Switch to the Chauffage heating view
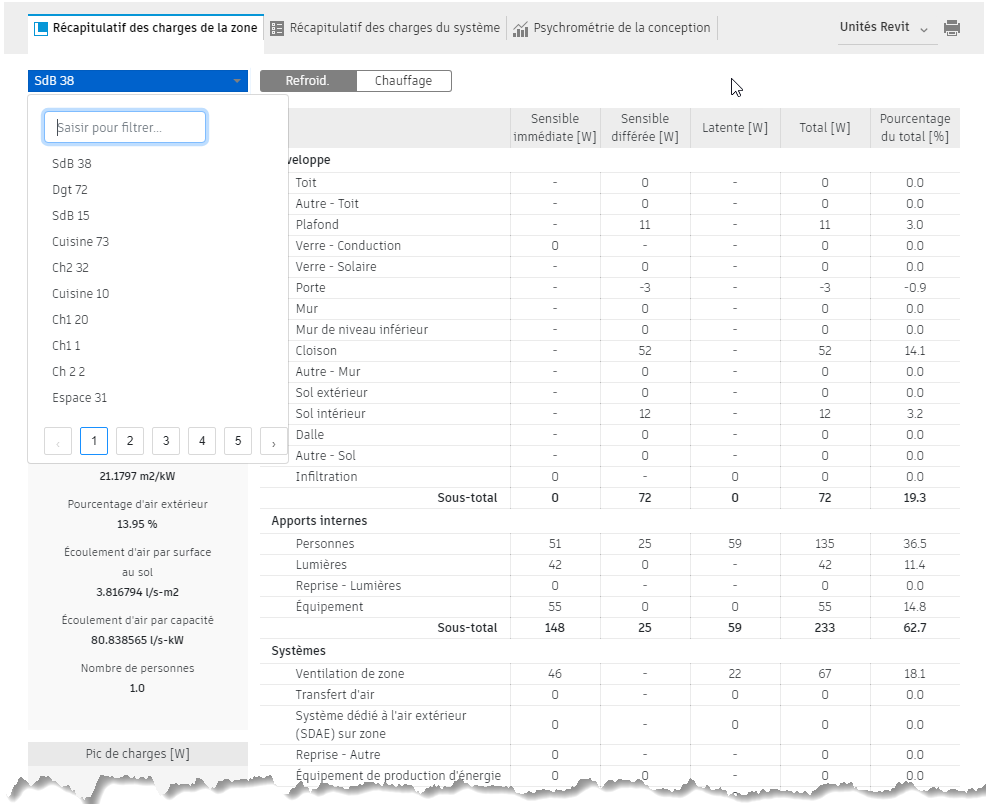Viewport: 986px width, 804px height. tap(404, 80)
